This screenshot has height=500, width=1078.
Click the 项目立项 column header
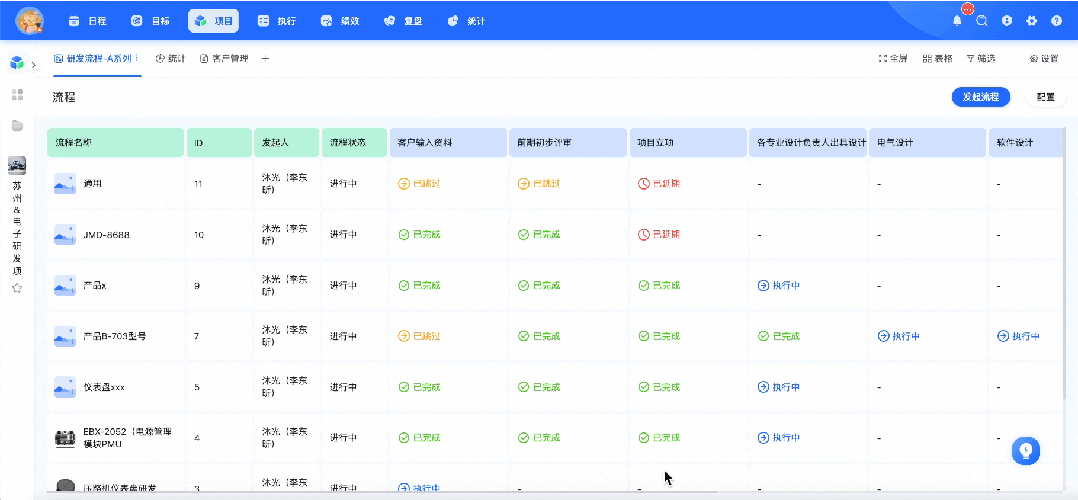(x=688, y=143)
